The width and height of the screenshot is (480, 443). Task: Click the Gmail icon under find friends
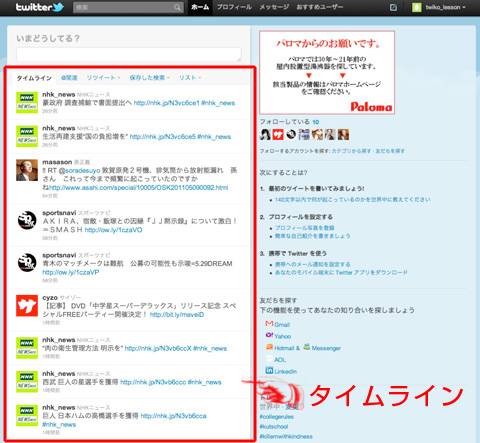(269, 323)
